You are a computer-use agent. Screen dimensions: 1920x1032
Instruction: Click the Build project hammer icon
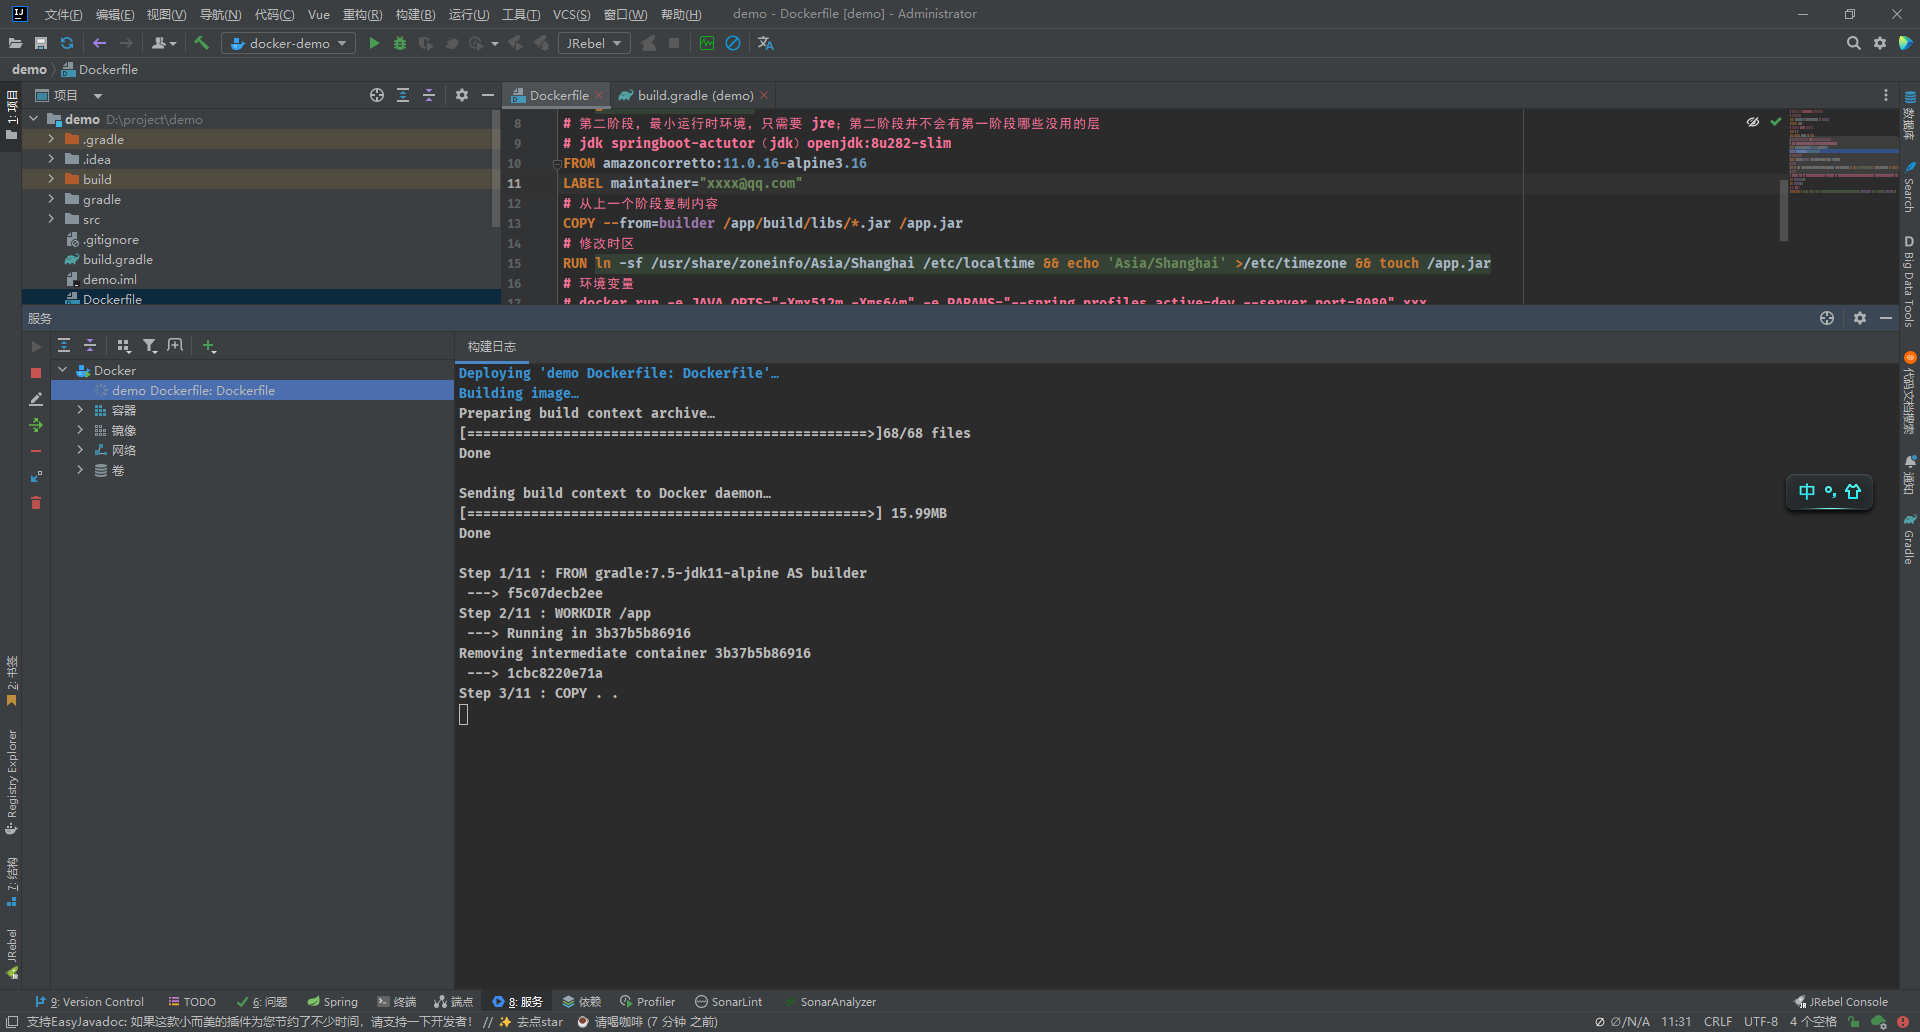pyautogui.click(x=201, y=43)
